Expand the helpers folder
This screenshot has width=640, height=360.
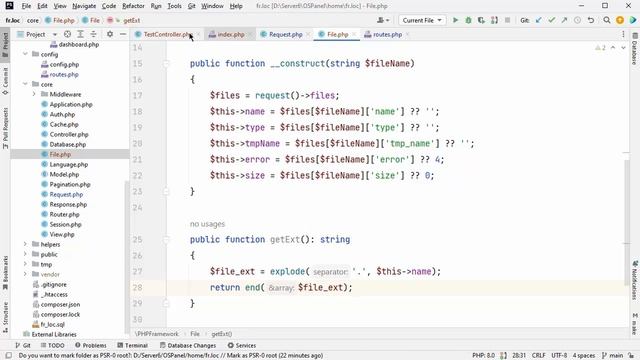pos(25,244)
